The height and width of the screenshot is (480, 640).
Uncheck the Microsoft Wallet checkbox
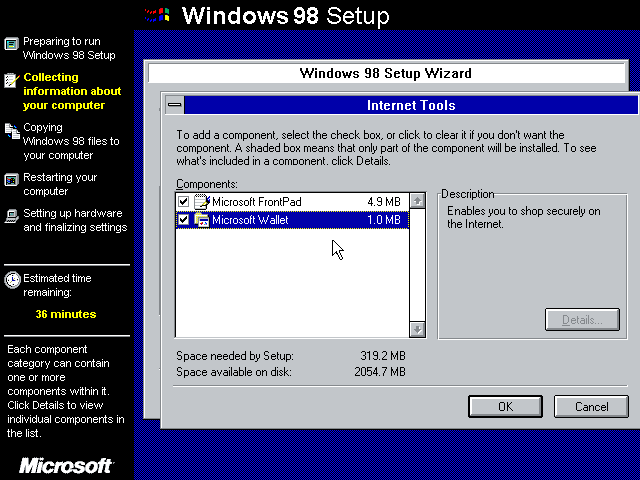(x=183, y=220)
